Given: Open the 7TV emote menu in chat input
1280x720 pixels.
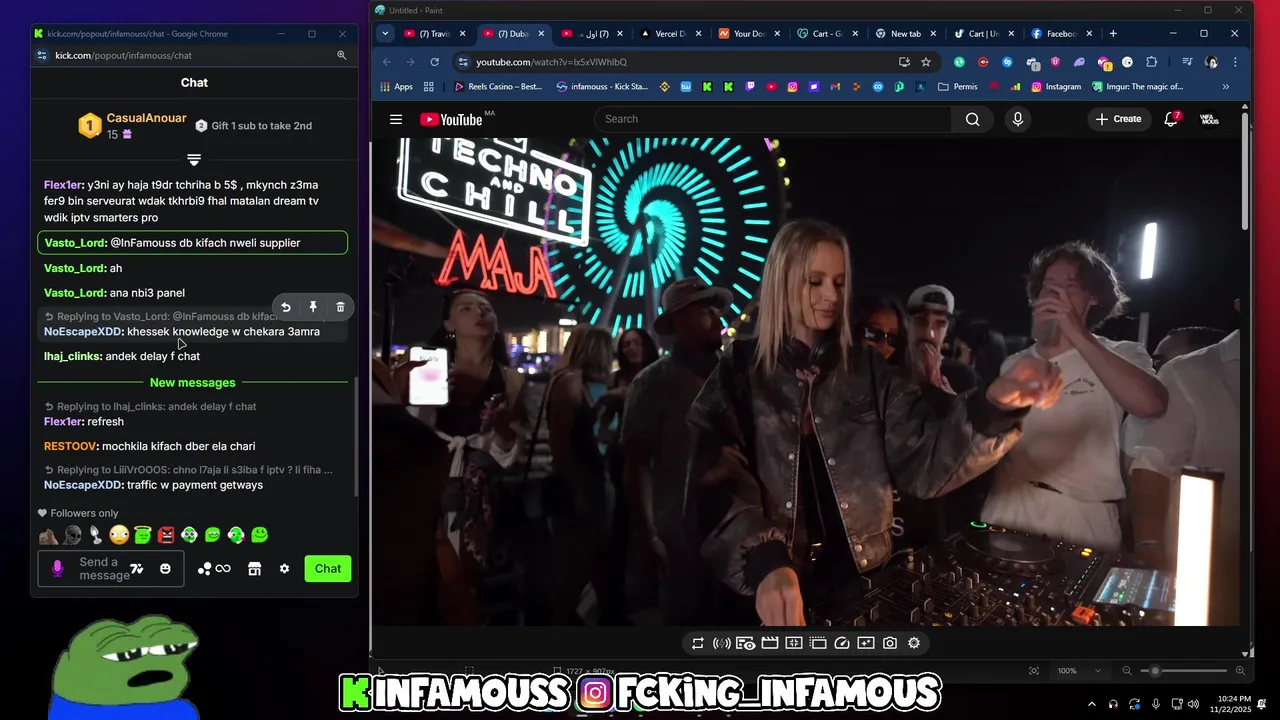Looking at the screenshot, I should [137, 568].
